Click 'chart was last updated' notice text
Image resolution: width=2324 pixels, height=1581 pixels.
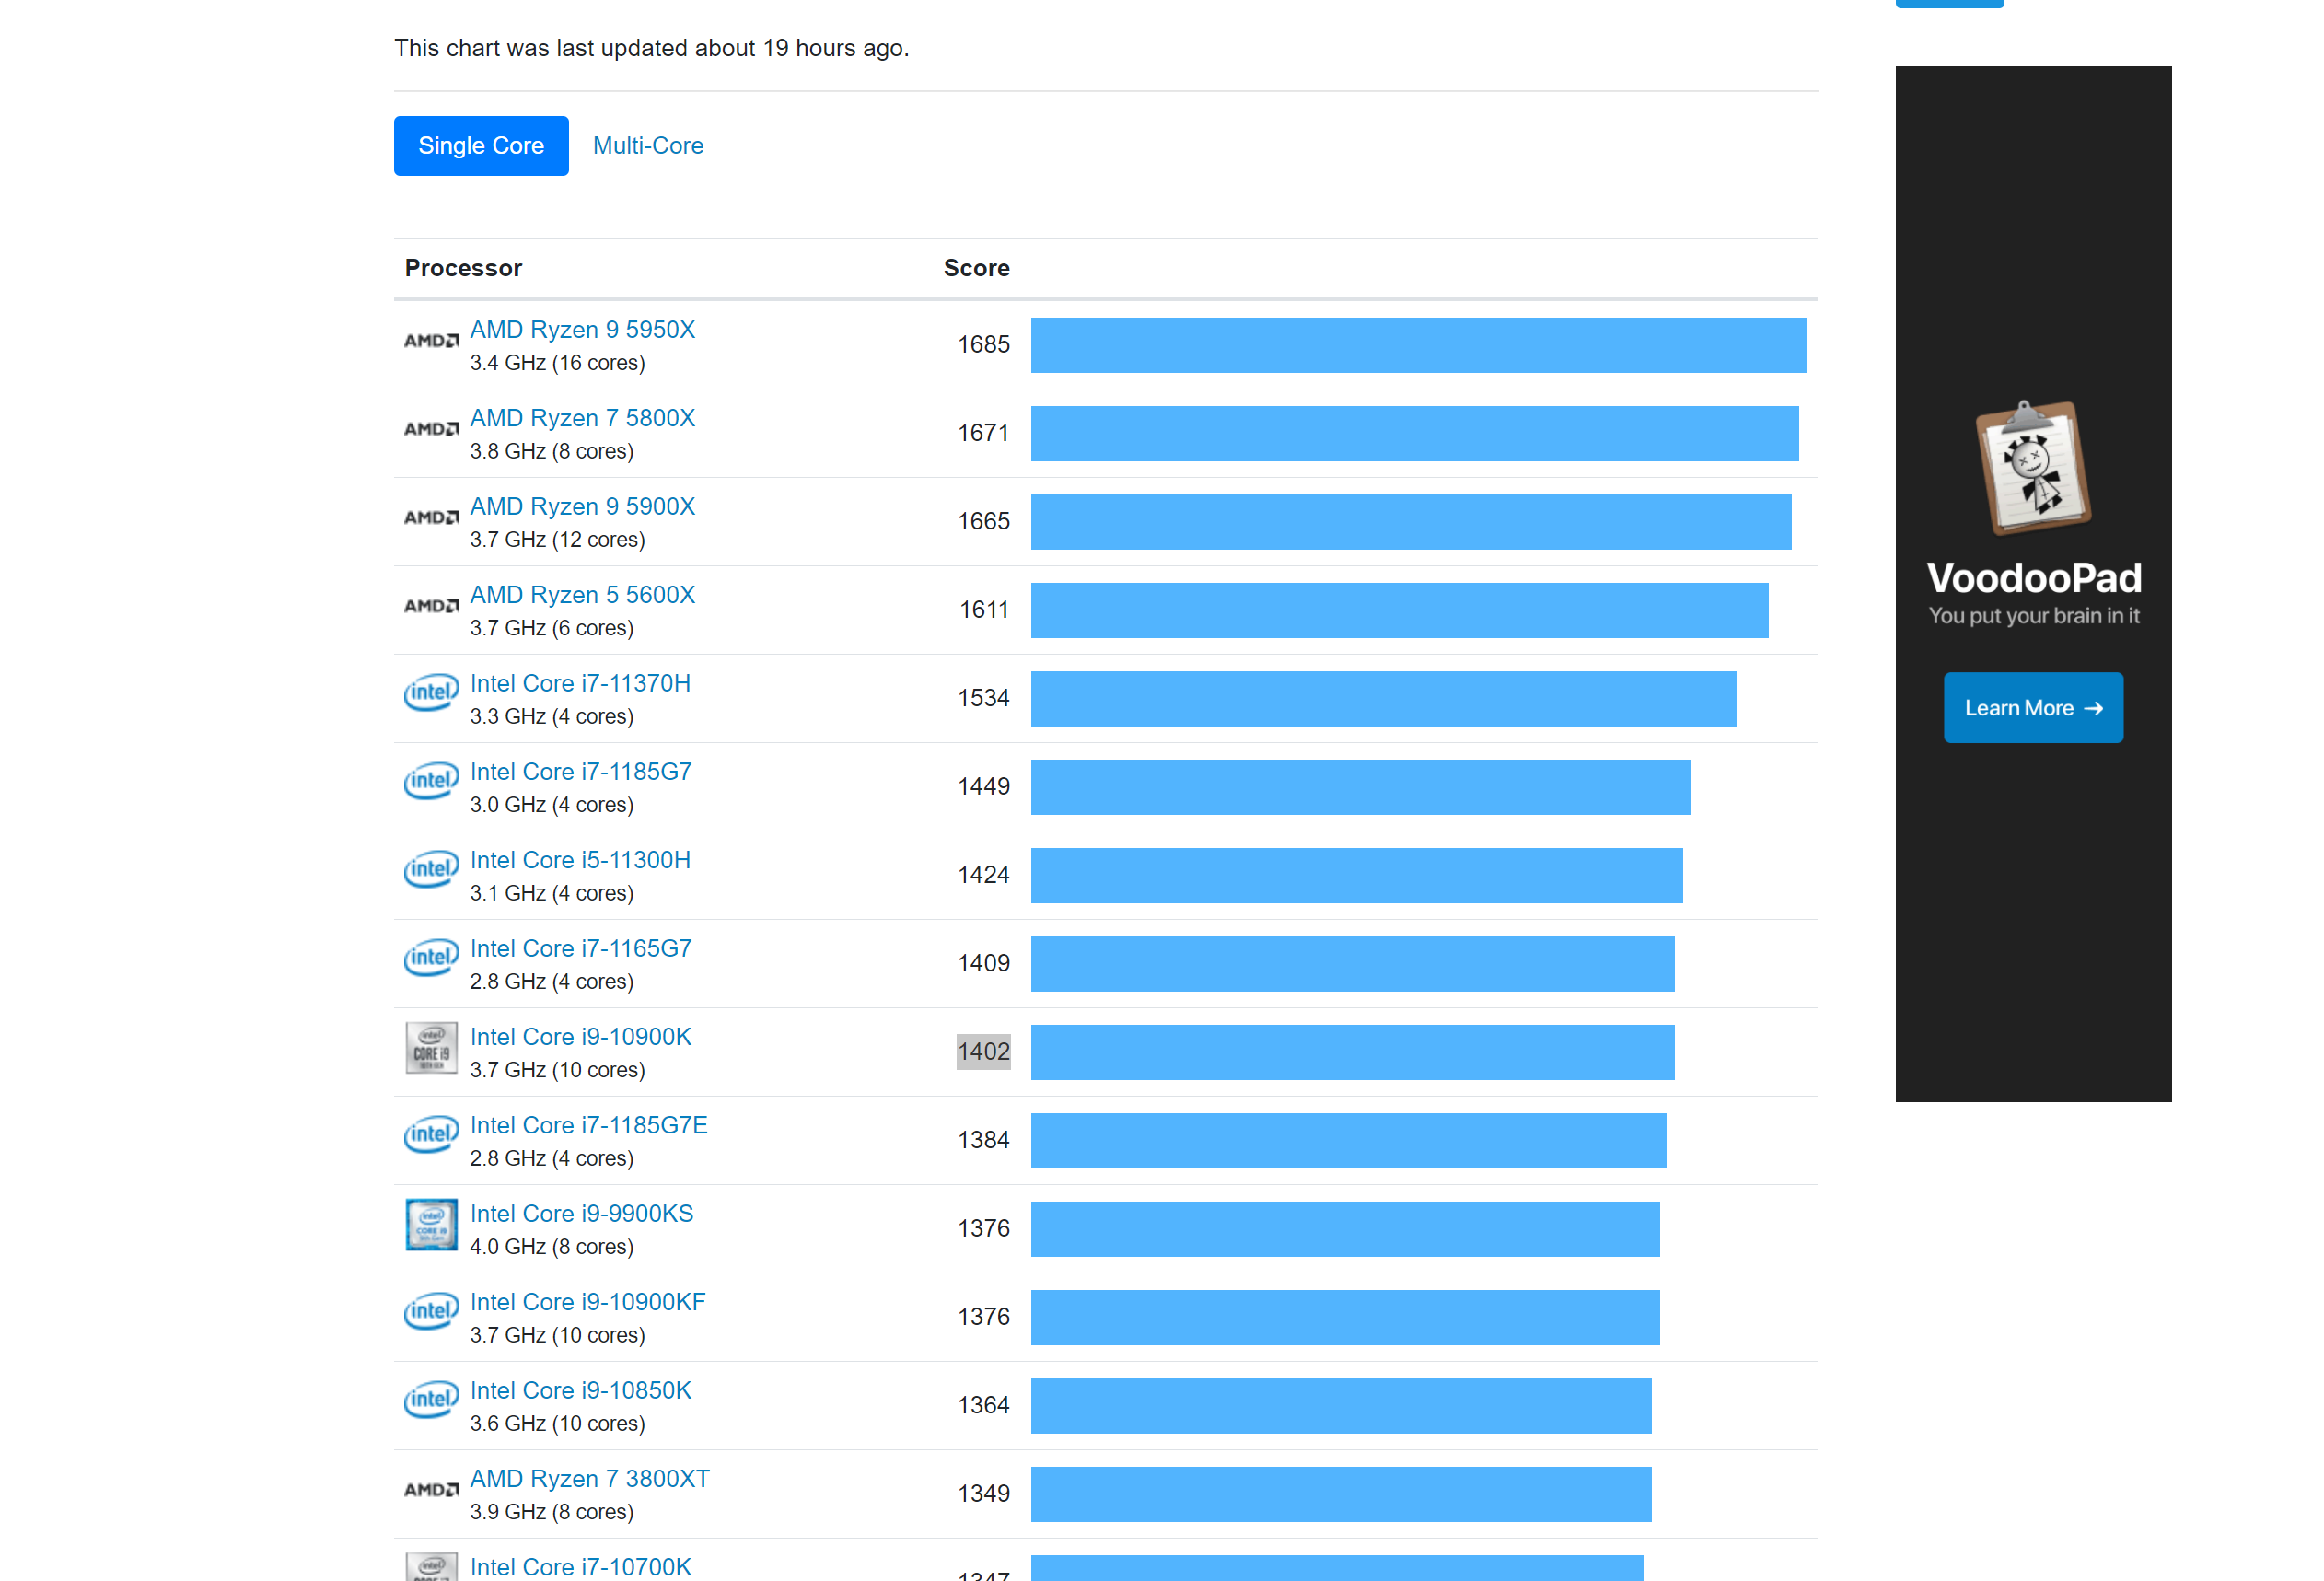(x=651, y=48)
